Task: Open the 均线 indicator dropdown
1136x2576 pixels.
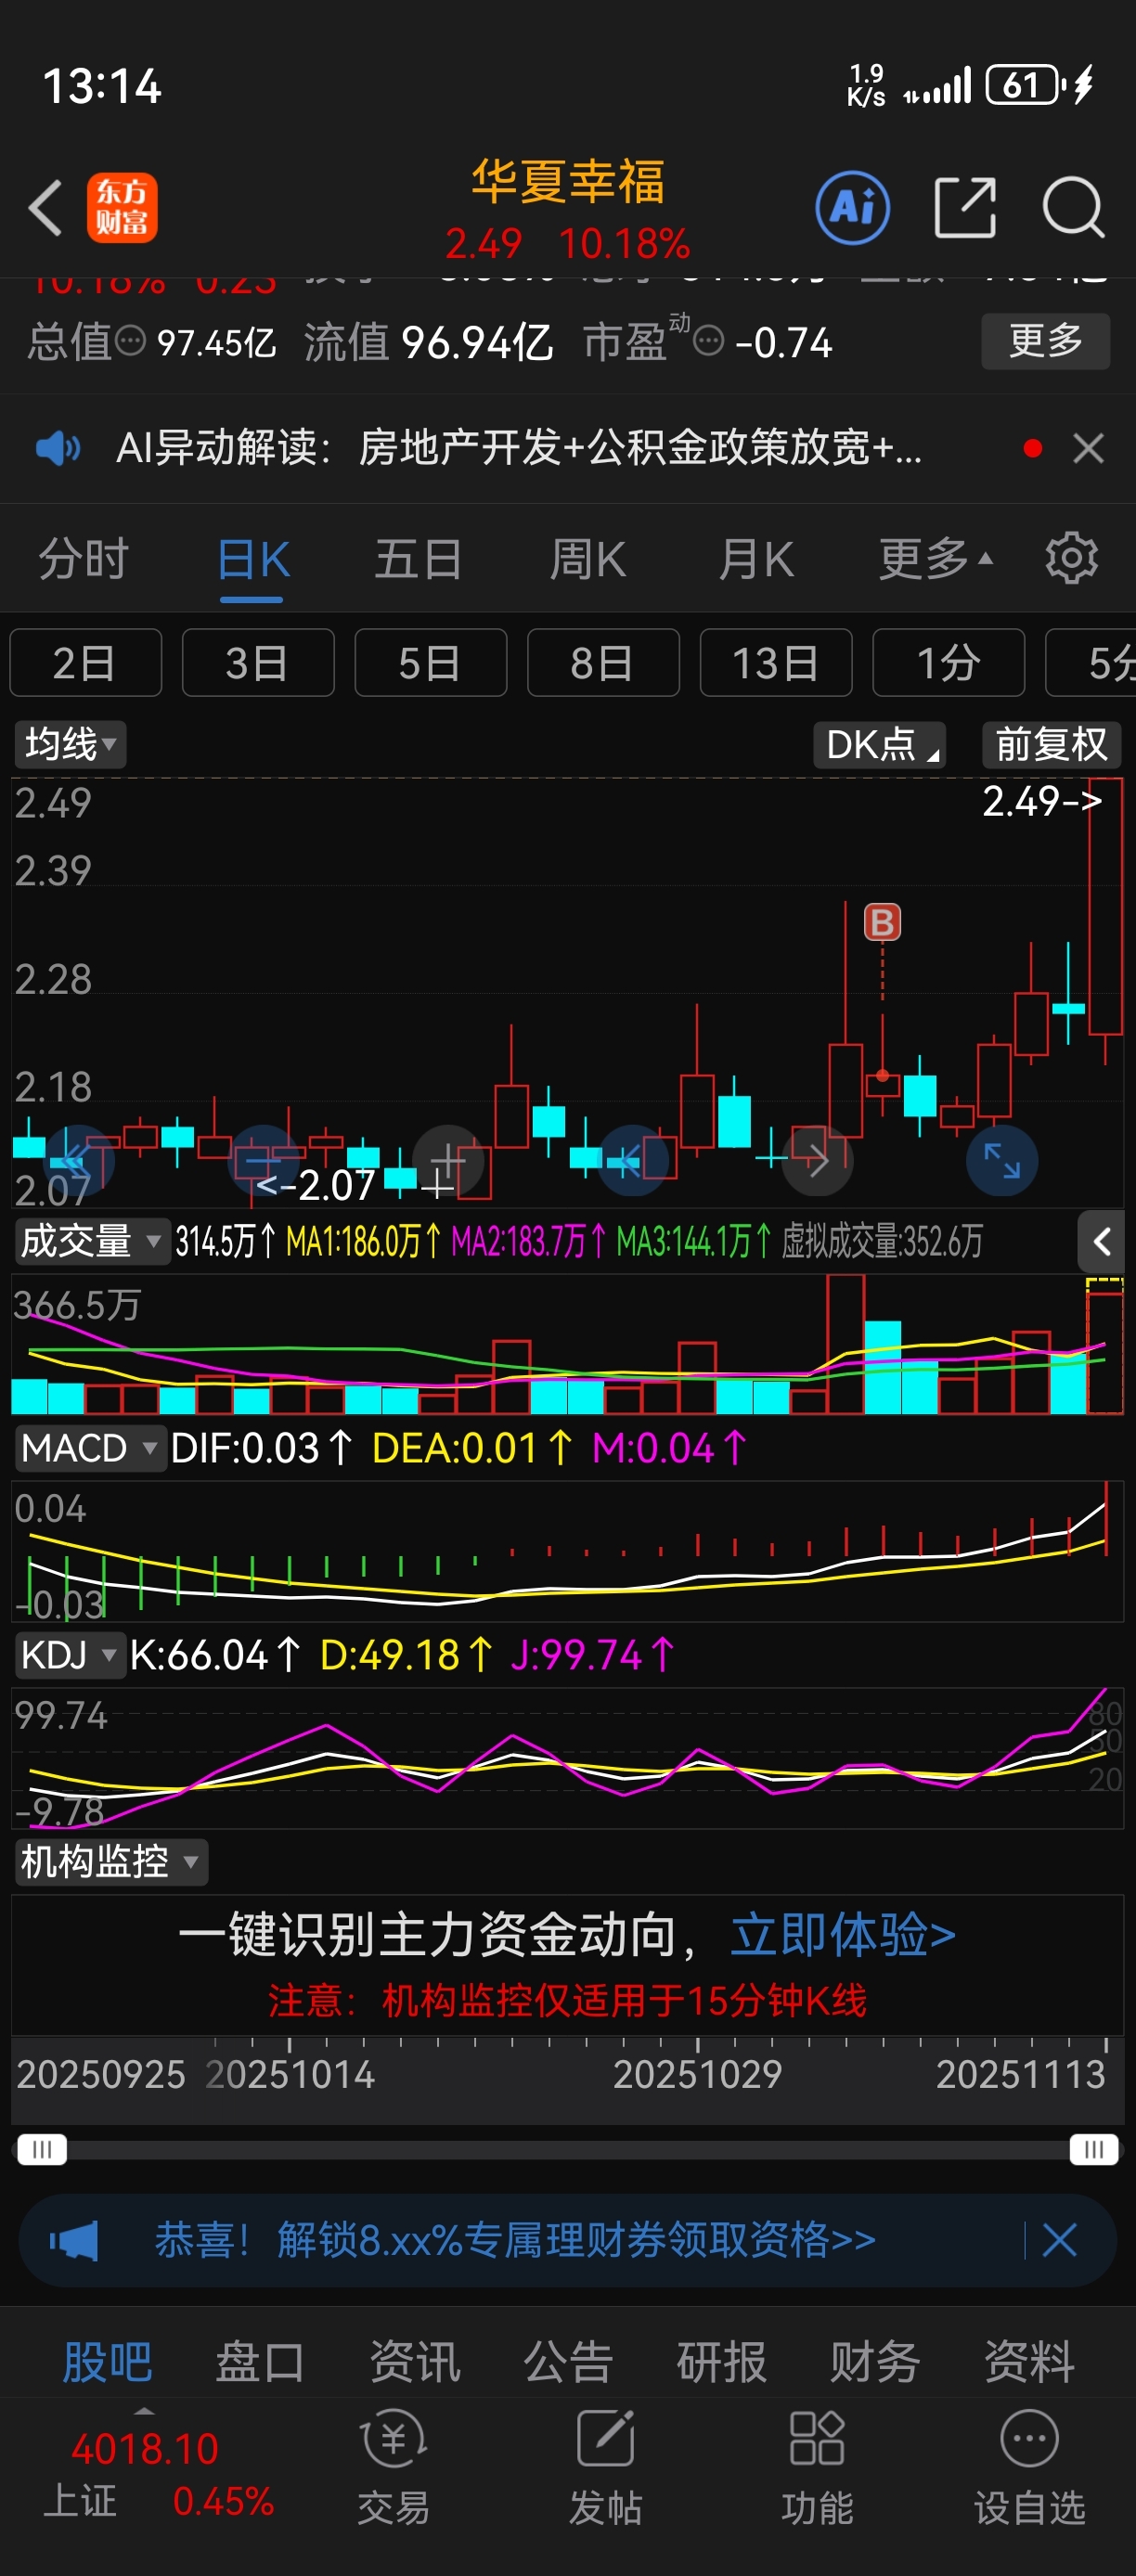Action: point(70,745)
